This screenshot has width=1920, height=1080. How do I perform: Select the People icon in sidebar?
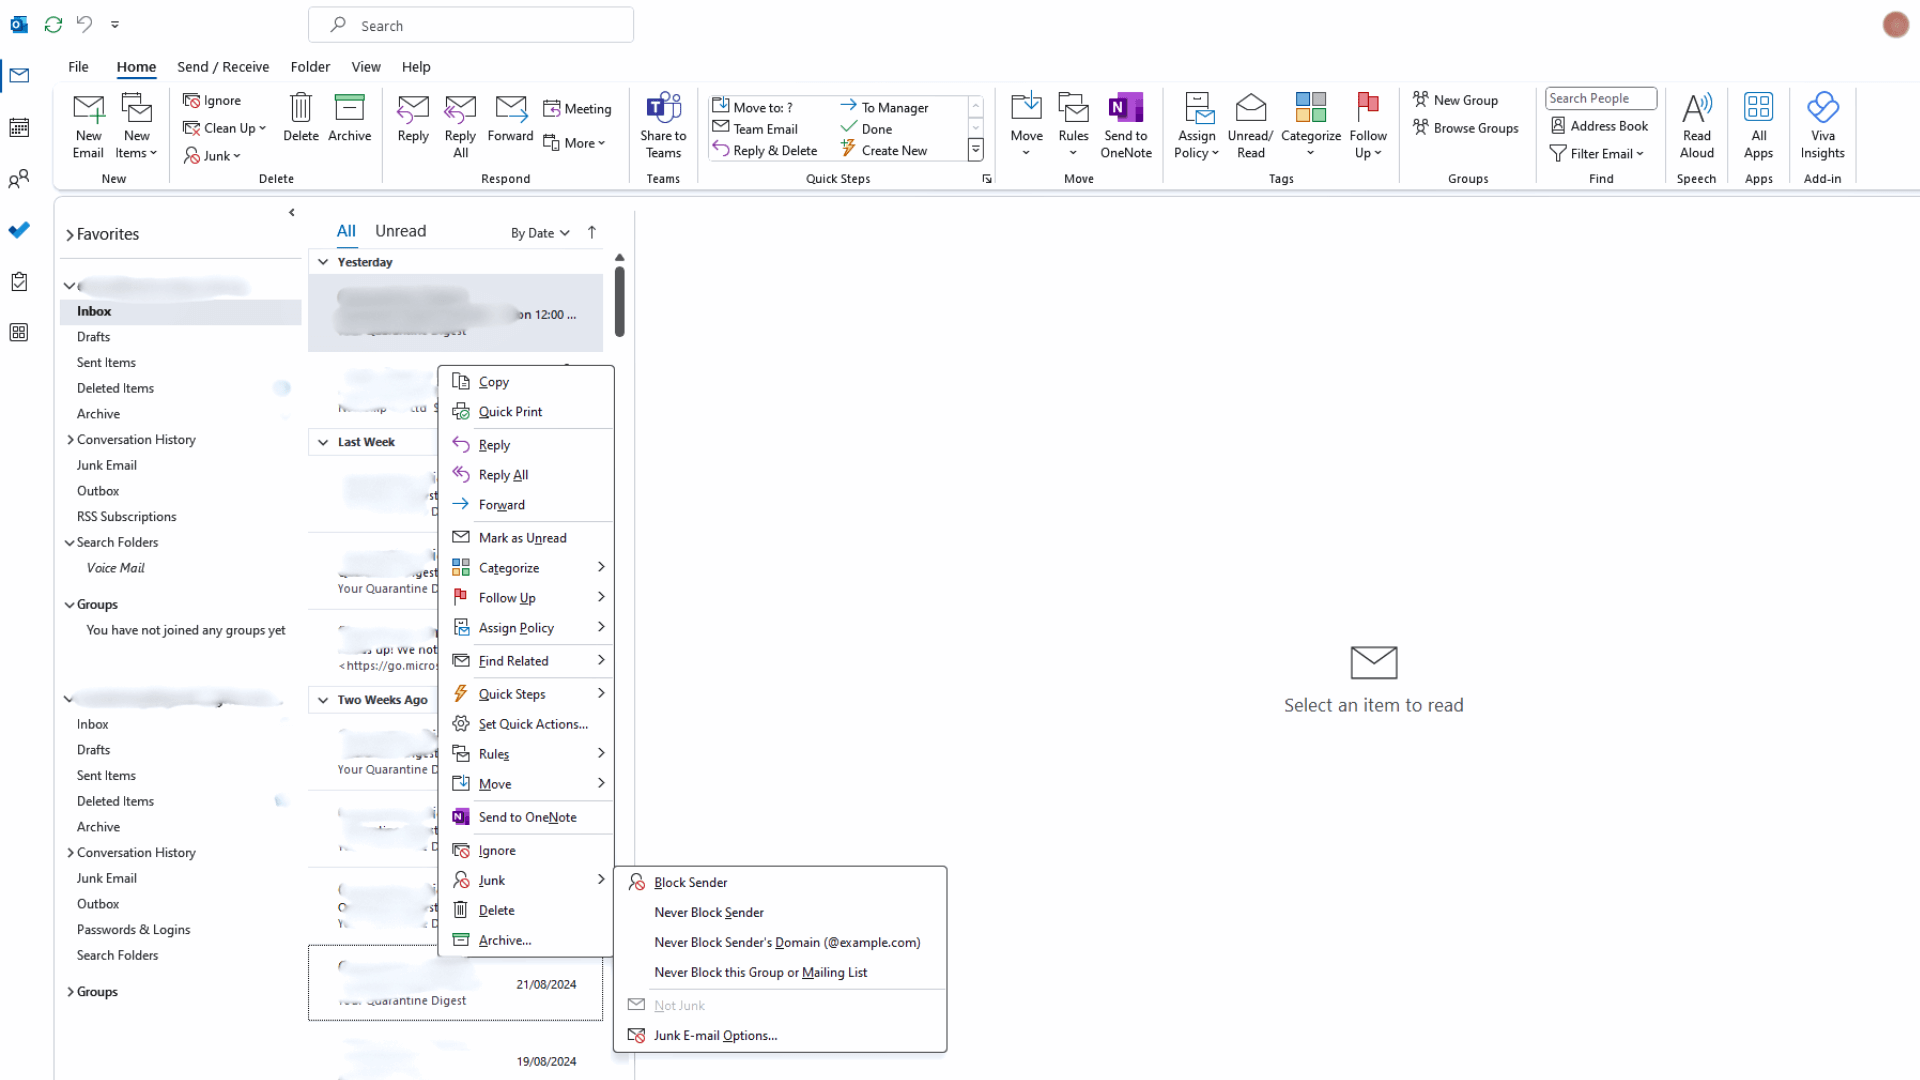point(19,178)
